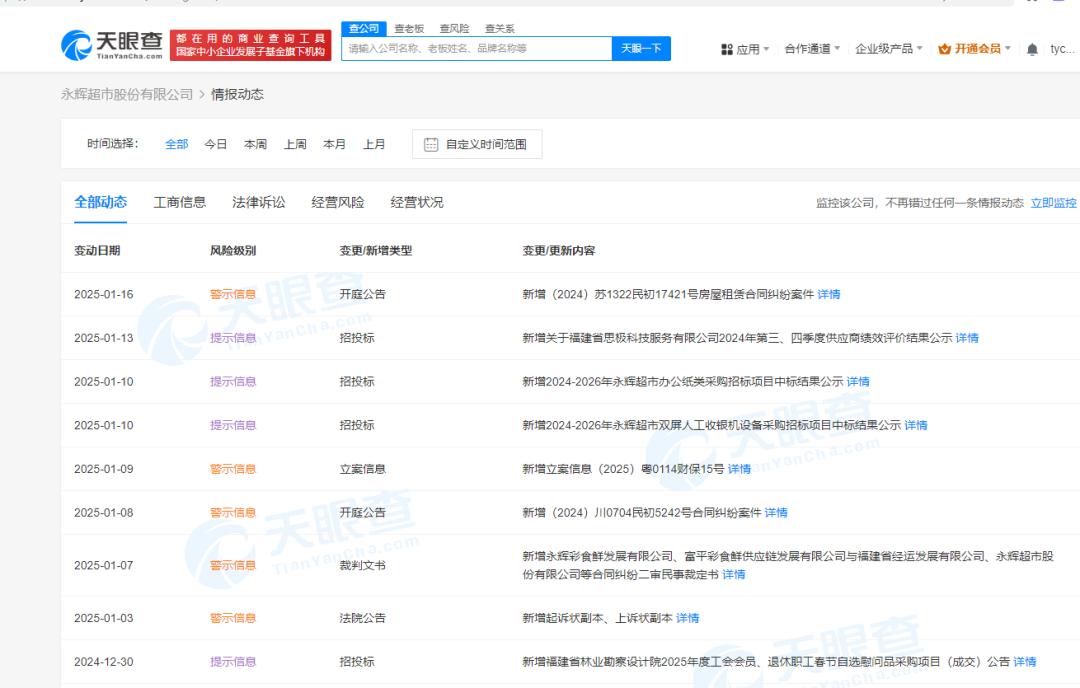
Task: Open the 自定义时间范围 date picker
Action: click(x=477, y=145)
